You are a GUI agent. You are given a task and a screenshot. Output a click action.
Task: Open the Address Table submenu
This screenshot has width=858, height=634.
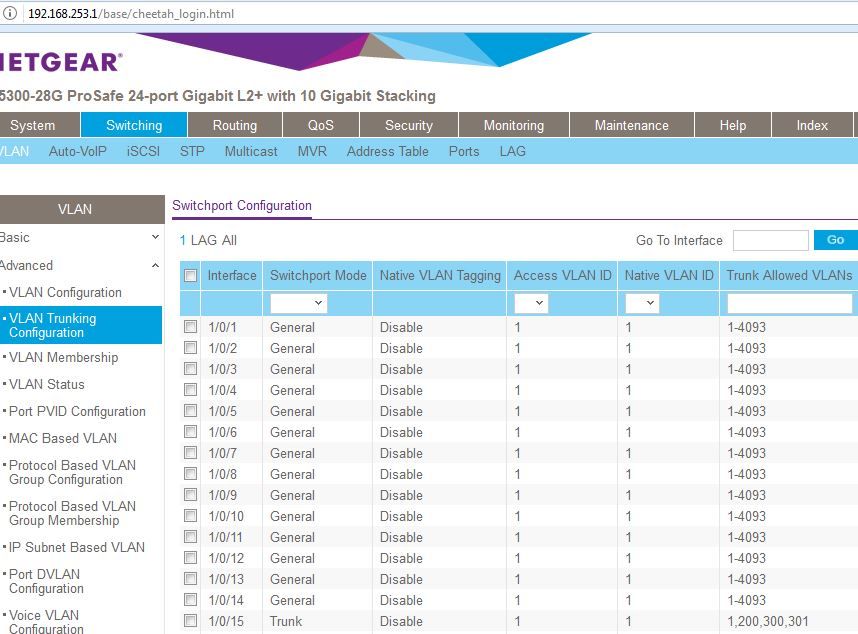(x=387, y=152)
